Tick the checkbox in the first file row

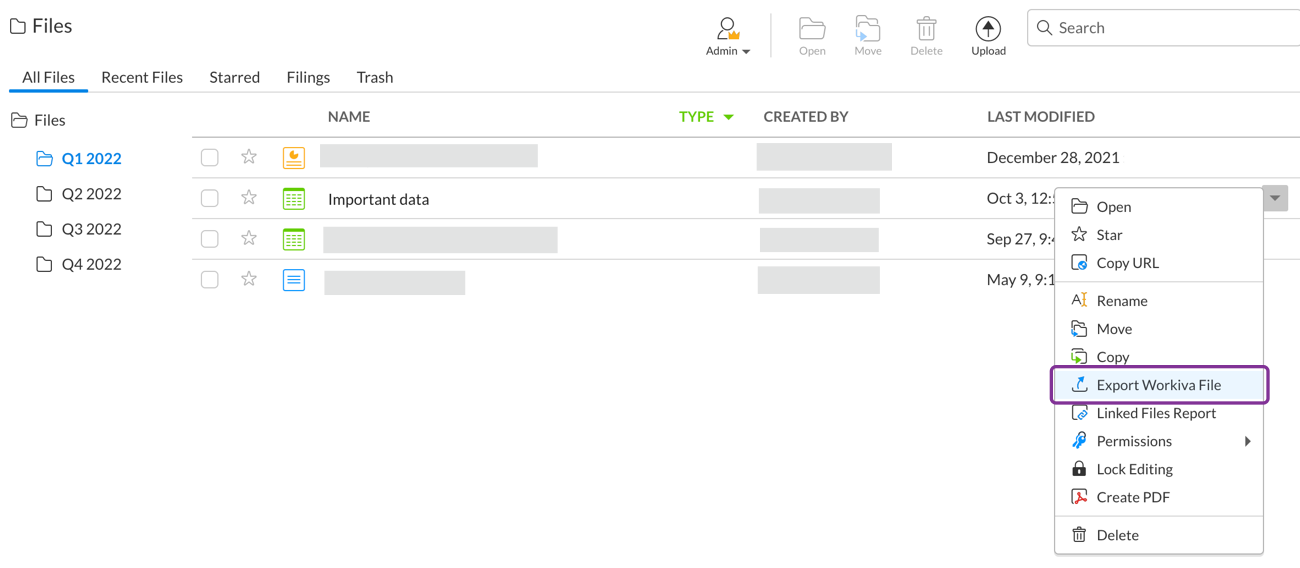pyautogui.click(x=210, y=158)
